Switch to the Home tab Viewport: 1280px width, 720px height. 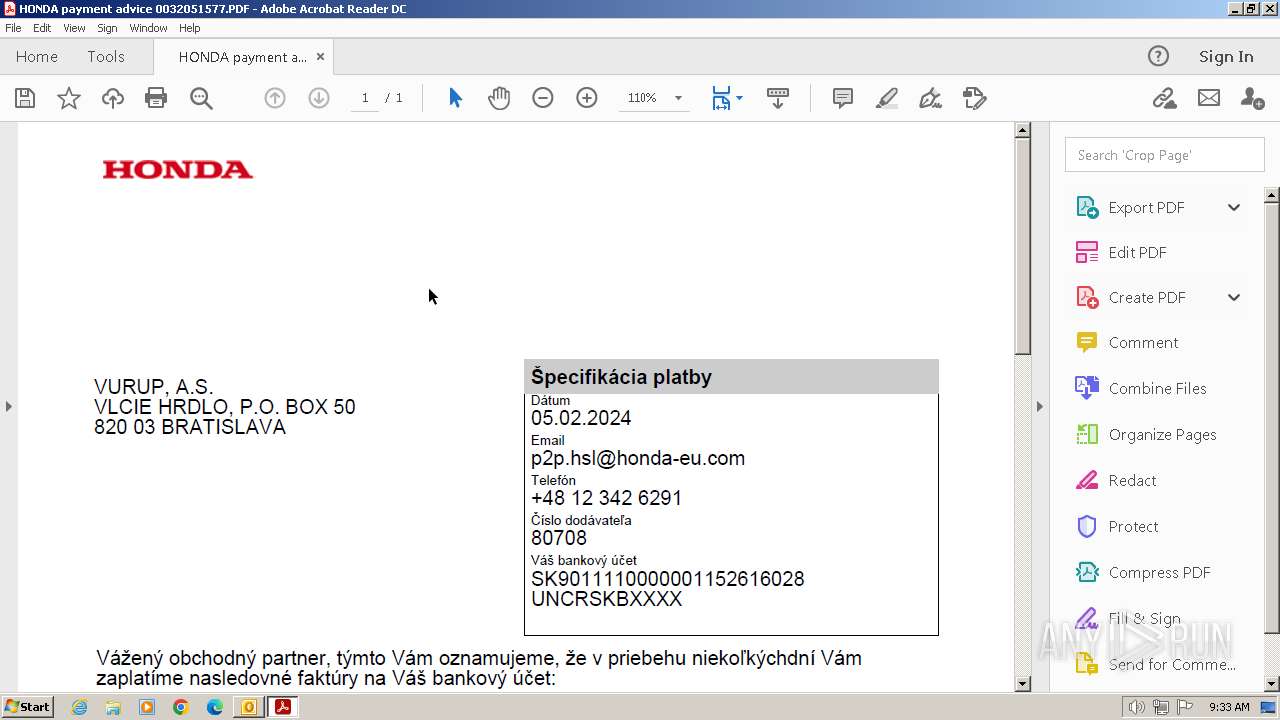coord(37,57)
